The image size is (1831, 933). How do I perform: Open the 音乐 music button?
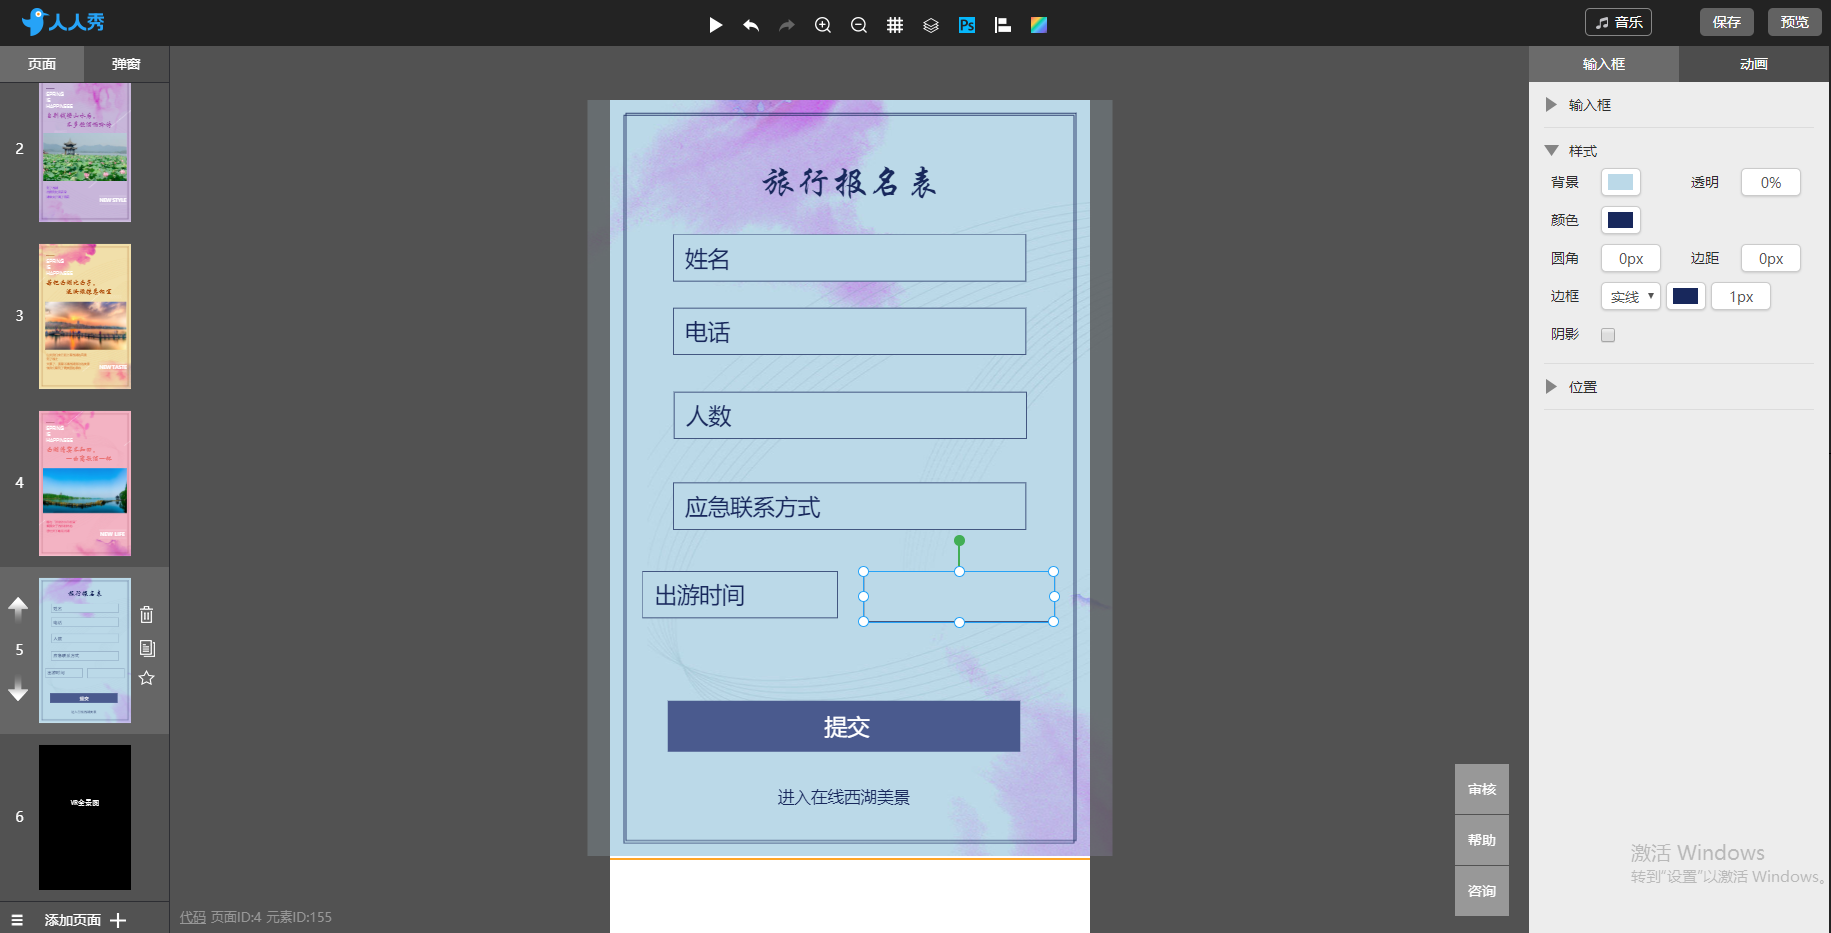tap(1618, 22)
